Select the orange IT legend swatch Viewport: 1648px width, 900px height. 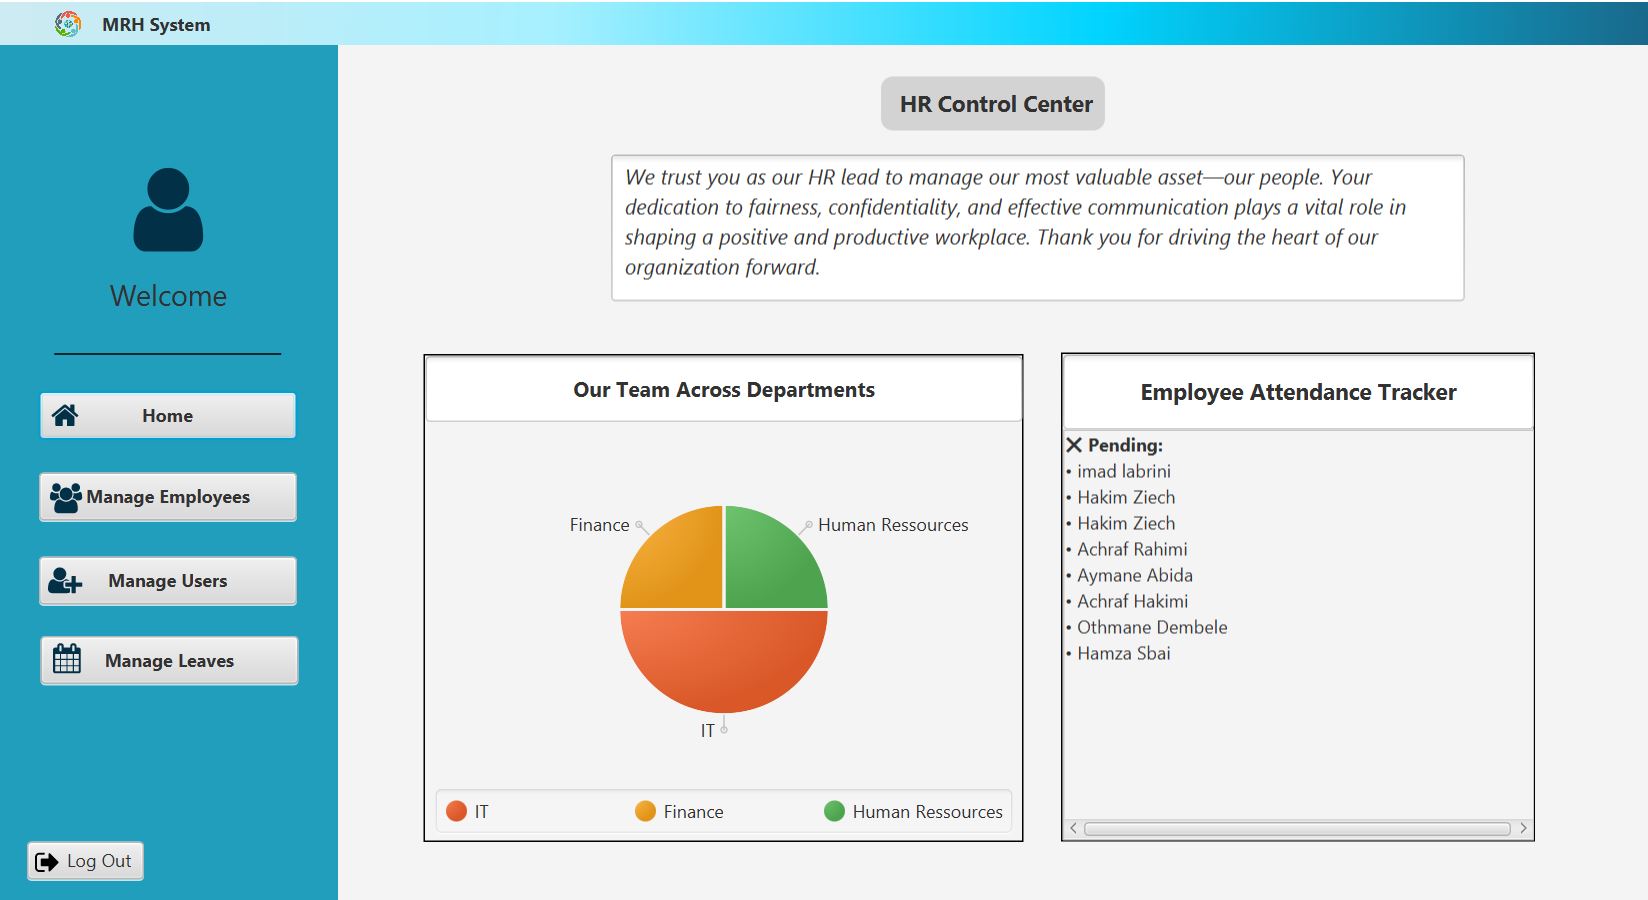click(457, 811)
